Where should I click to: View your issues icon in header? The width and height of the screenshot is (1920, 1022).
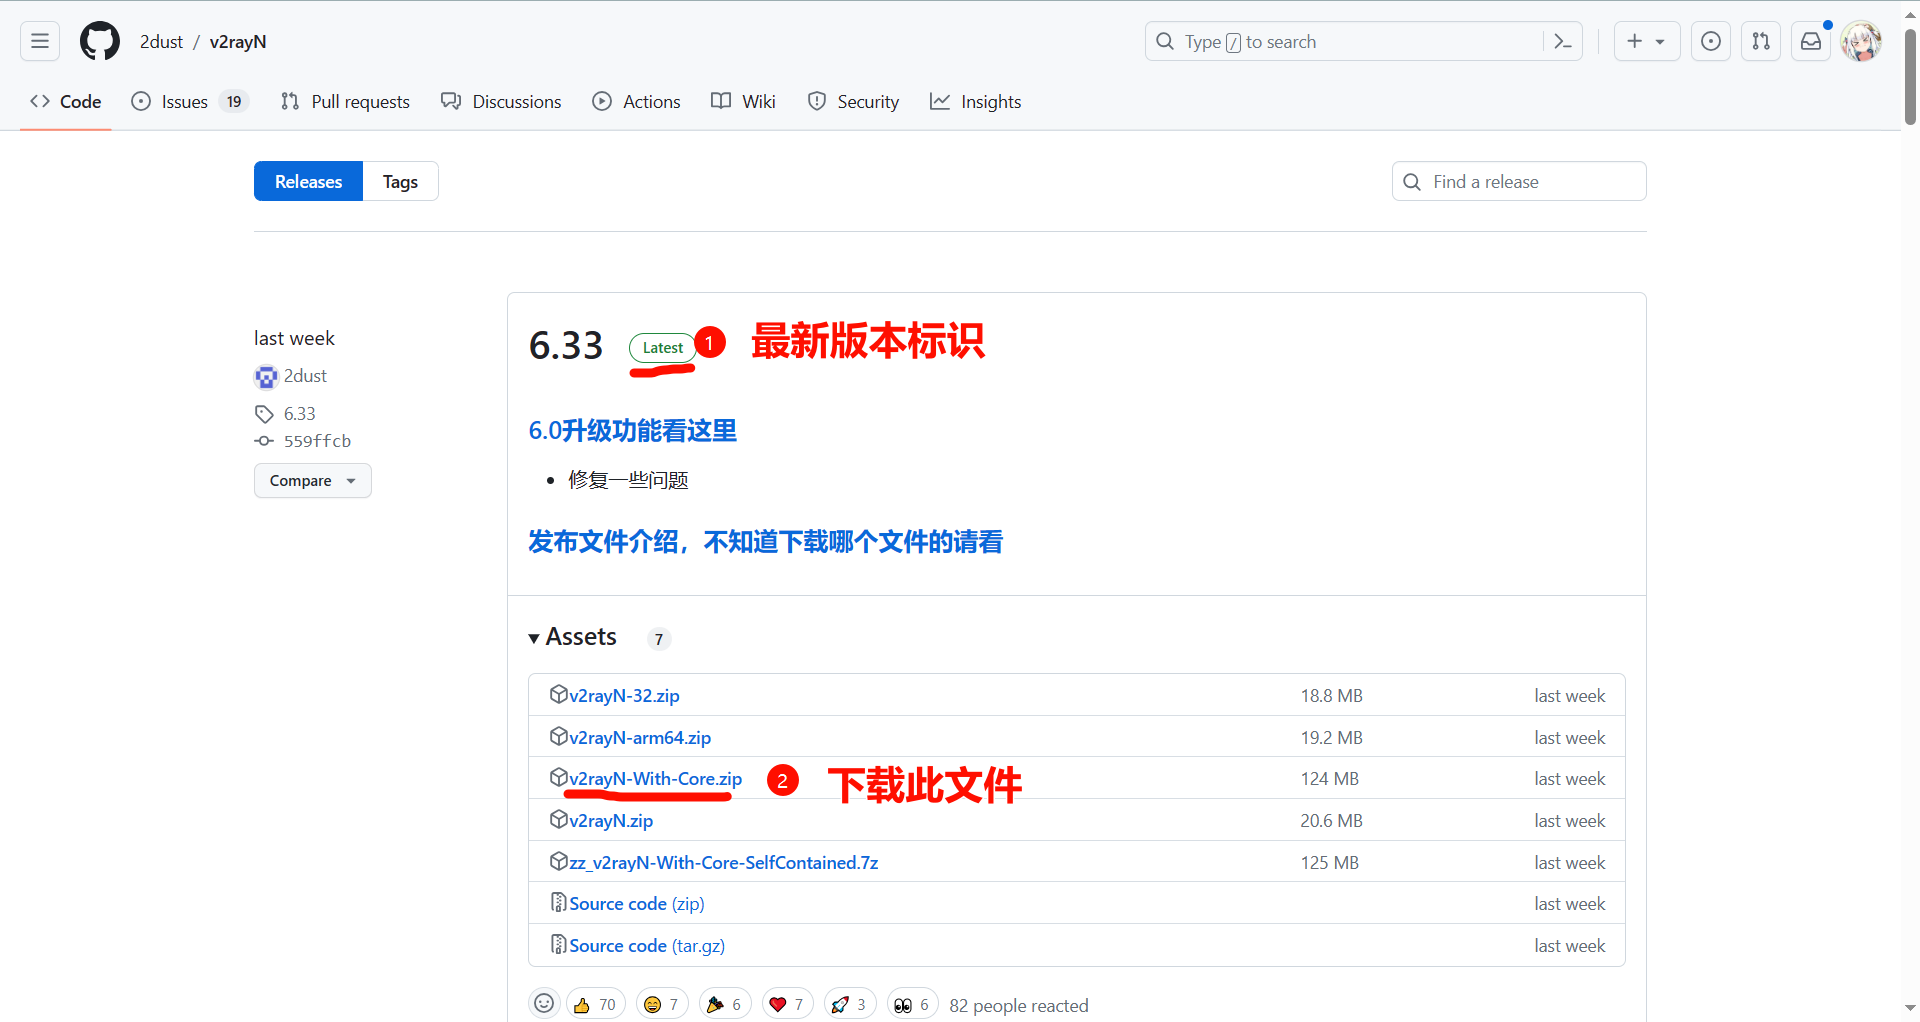click(1711, 41)
